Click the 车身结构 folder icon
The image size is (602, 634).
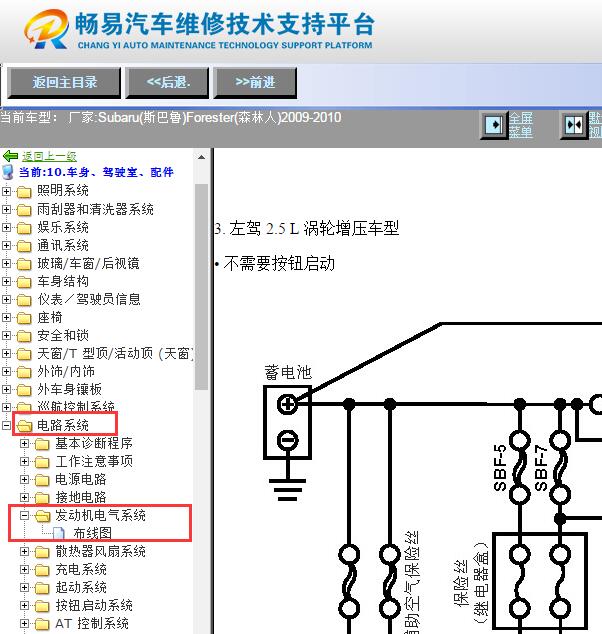coord(24,282)
